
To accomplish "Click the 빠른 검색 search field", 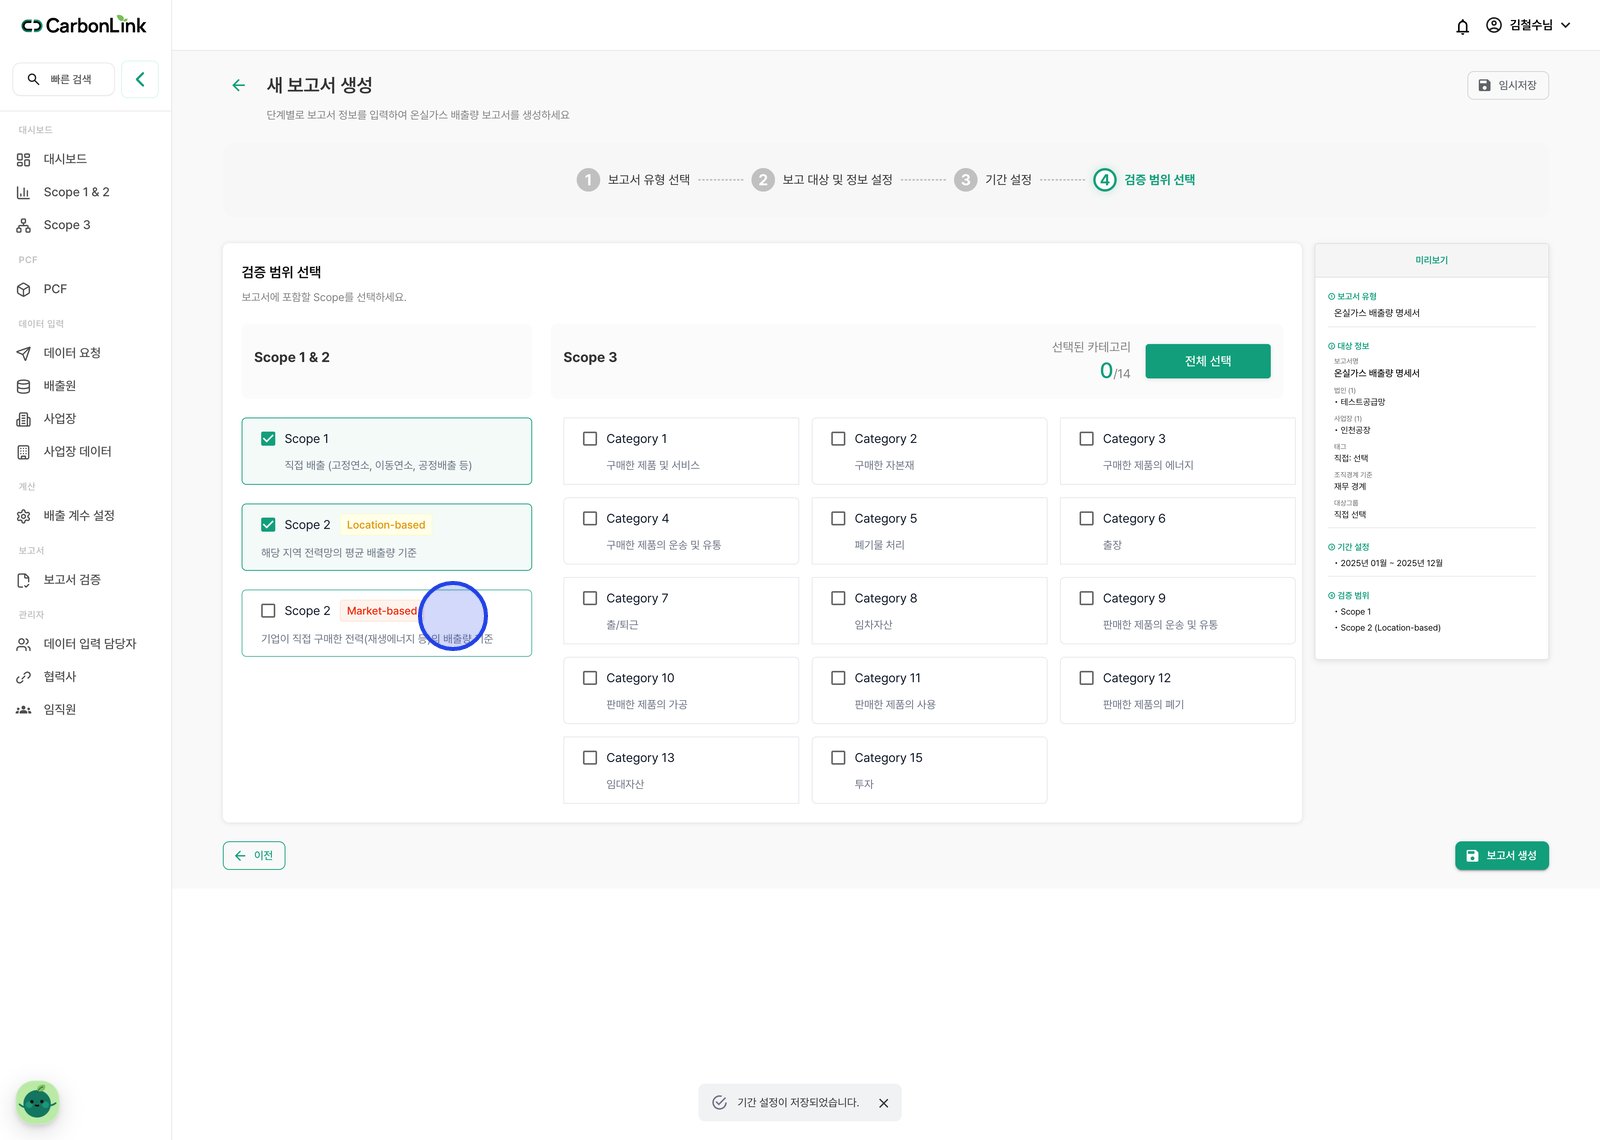I will [x=64, y=79].
